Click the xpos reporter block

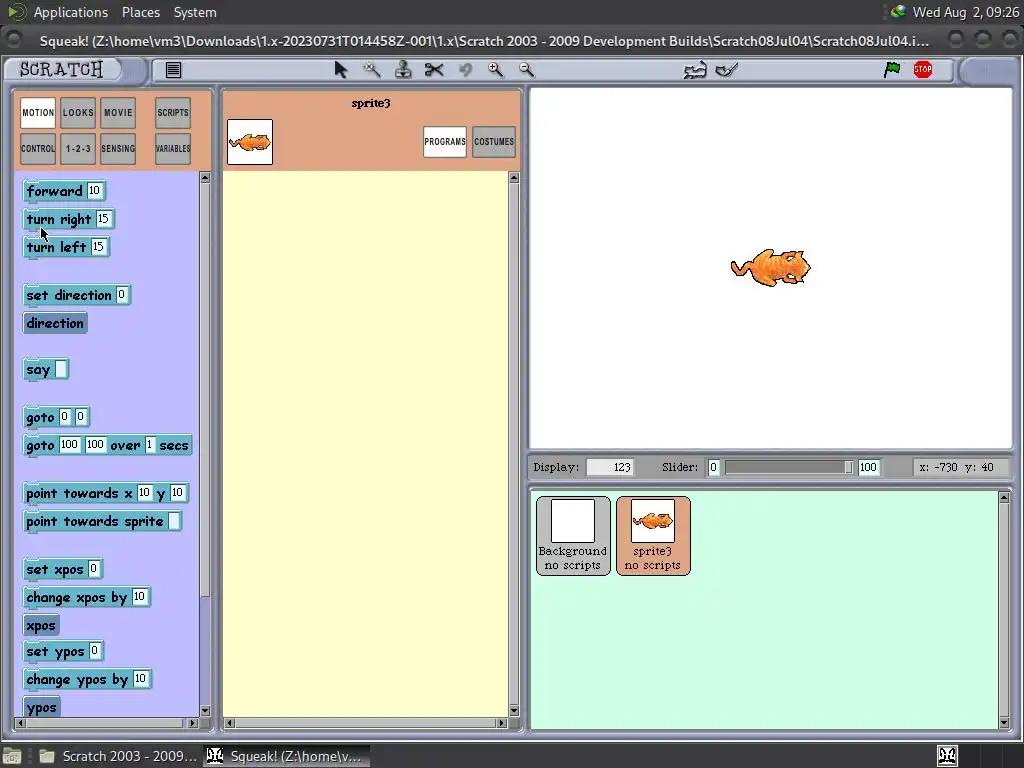(41, 626)
